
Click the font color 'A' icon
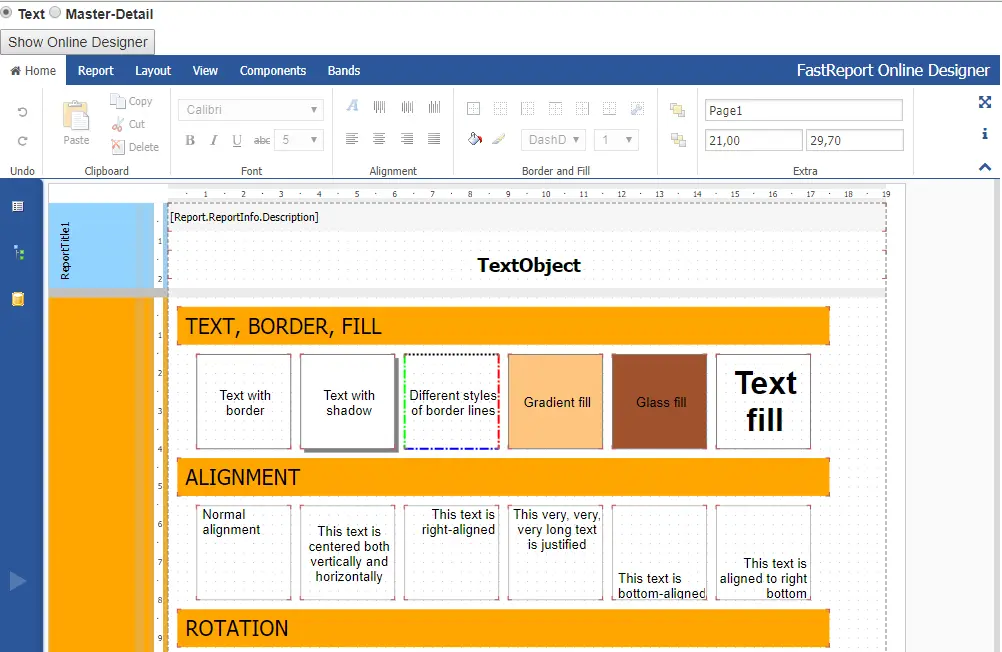pyautogui.click(x=352, y=106)
